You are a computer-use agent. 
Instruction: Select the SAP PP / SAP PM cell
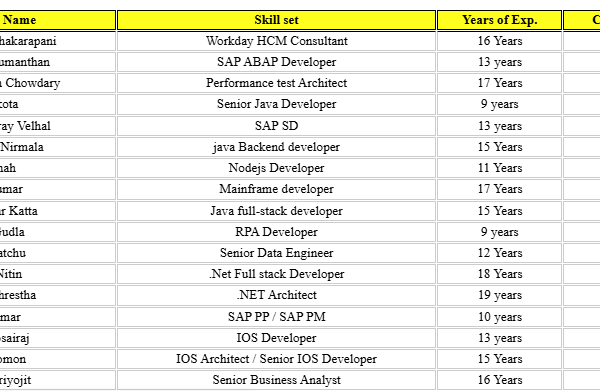[276, 317]
